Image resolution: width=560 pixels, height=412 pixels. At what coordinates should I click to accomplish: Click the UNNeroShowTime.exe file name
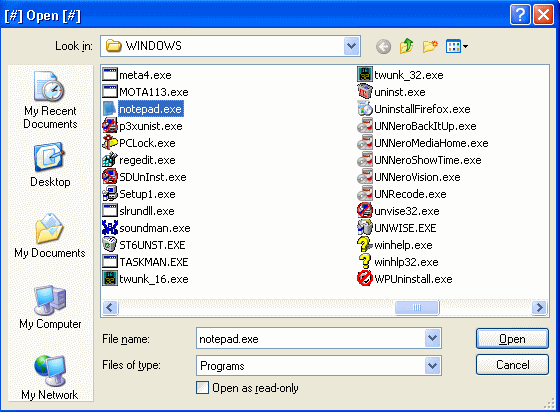[x=428, y=160]
